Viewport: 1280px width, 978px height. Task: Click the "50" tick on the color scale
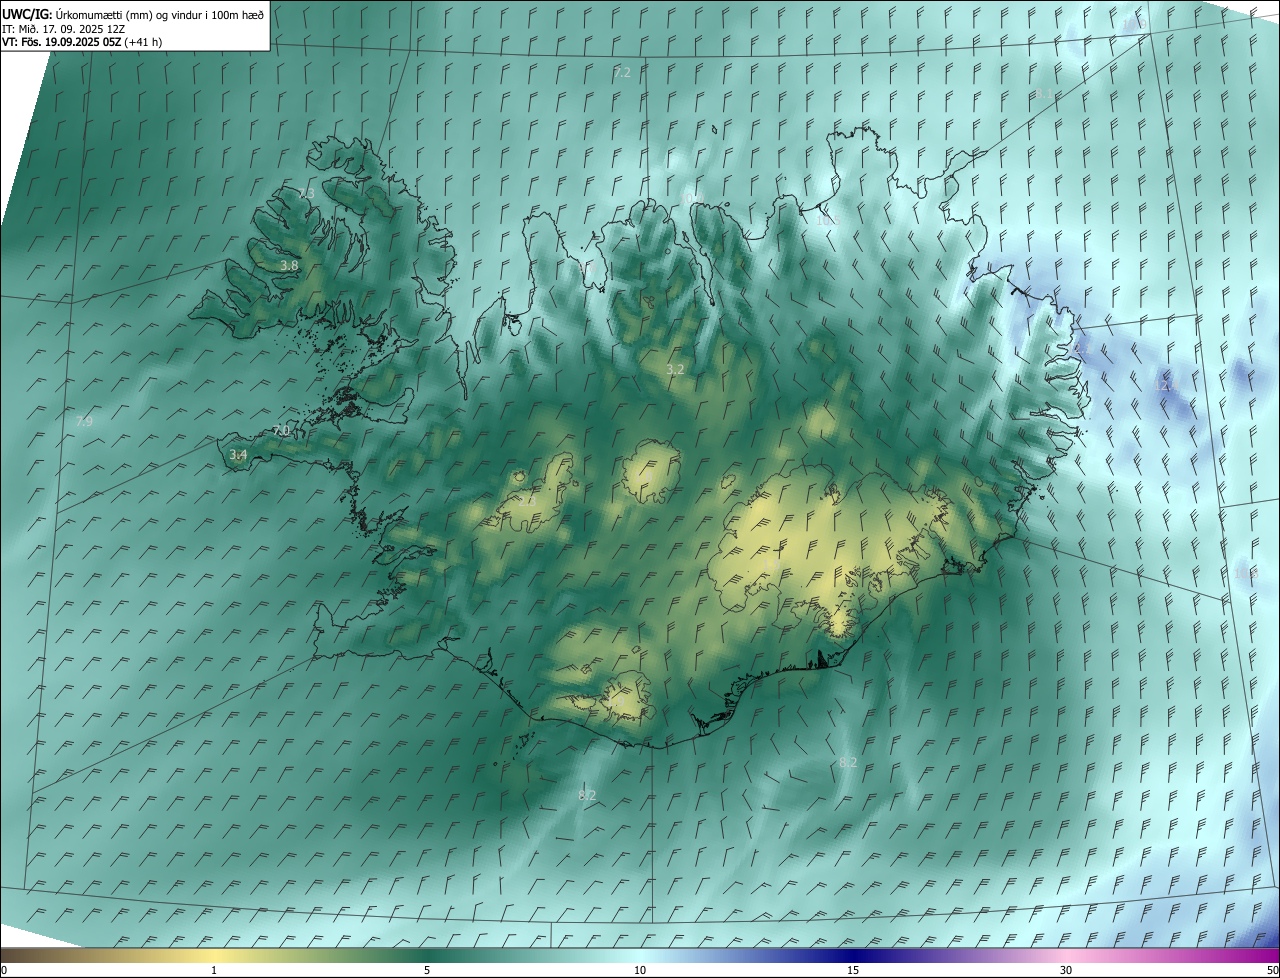(x=1272, y=970)
